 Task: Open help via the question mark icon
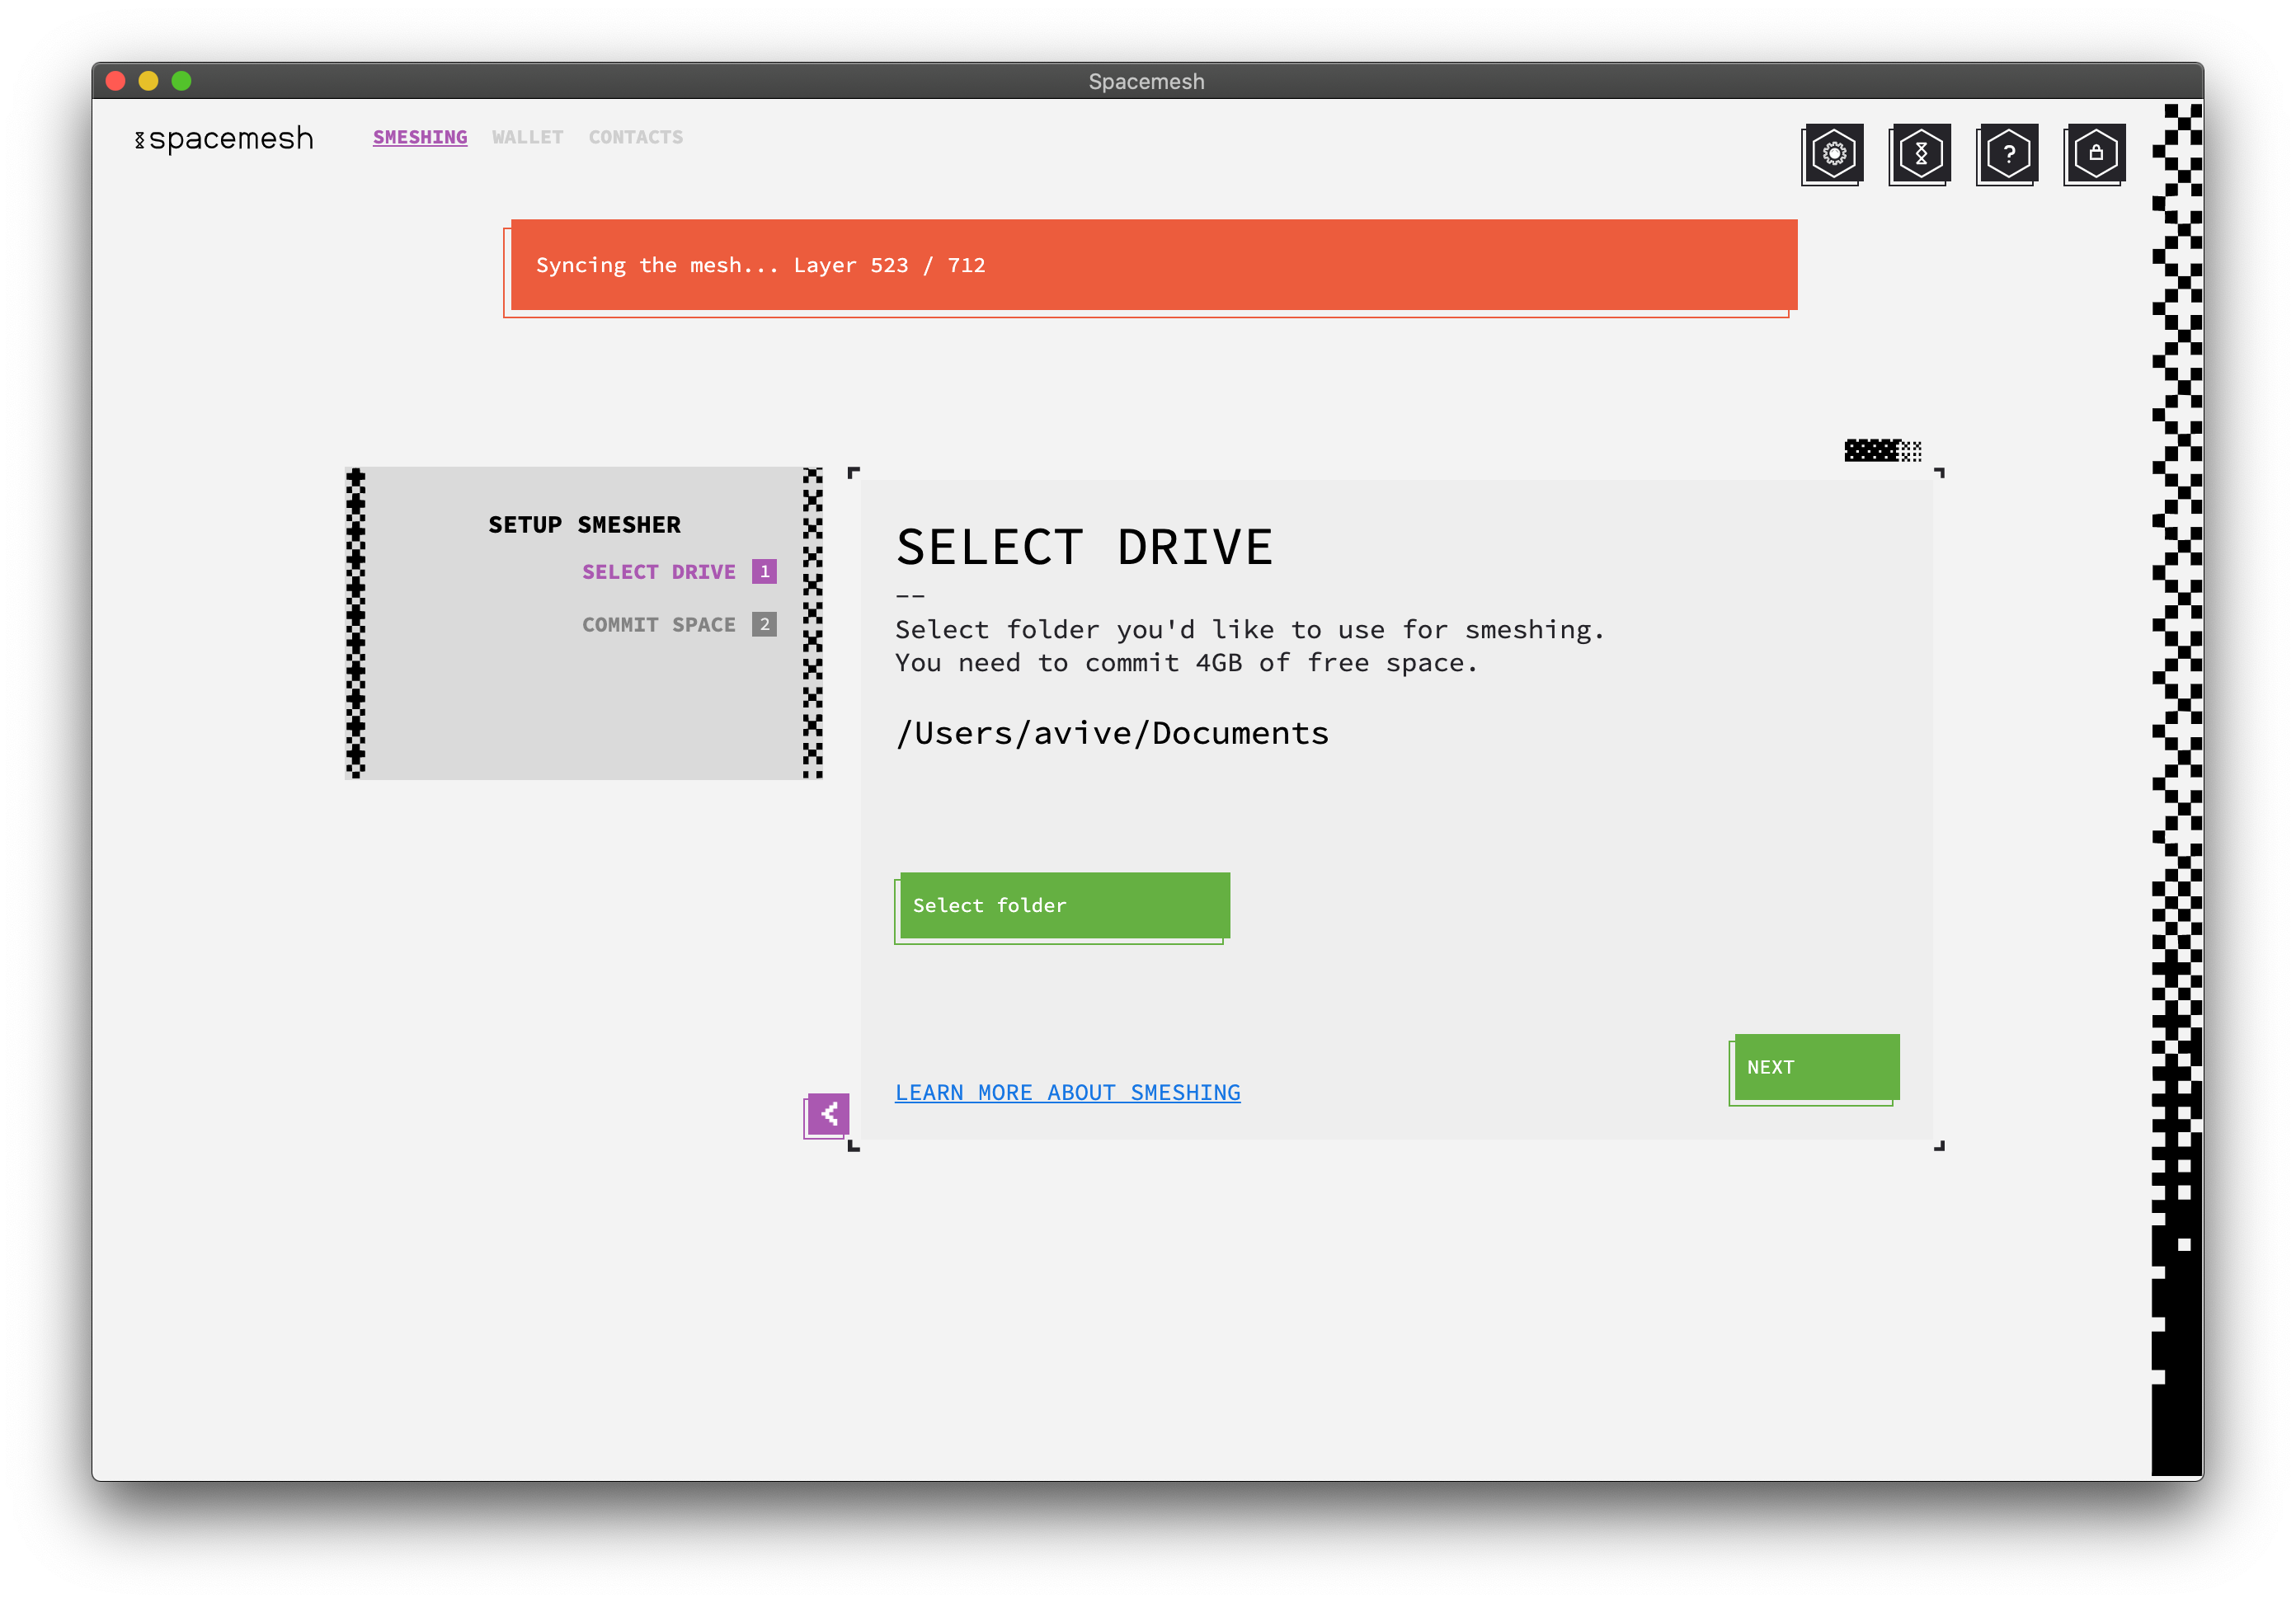(x=2008, y=153)
